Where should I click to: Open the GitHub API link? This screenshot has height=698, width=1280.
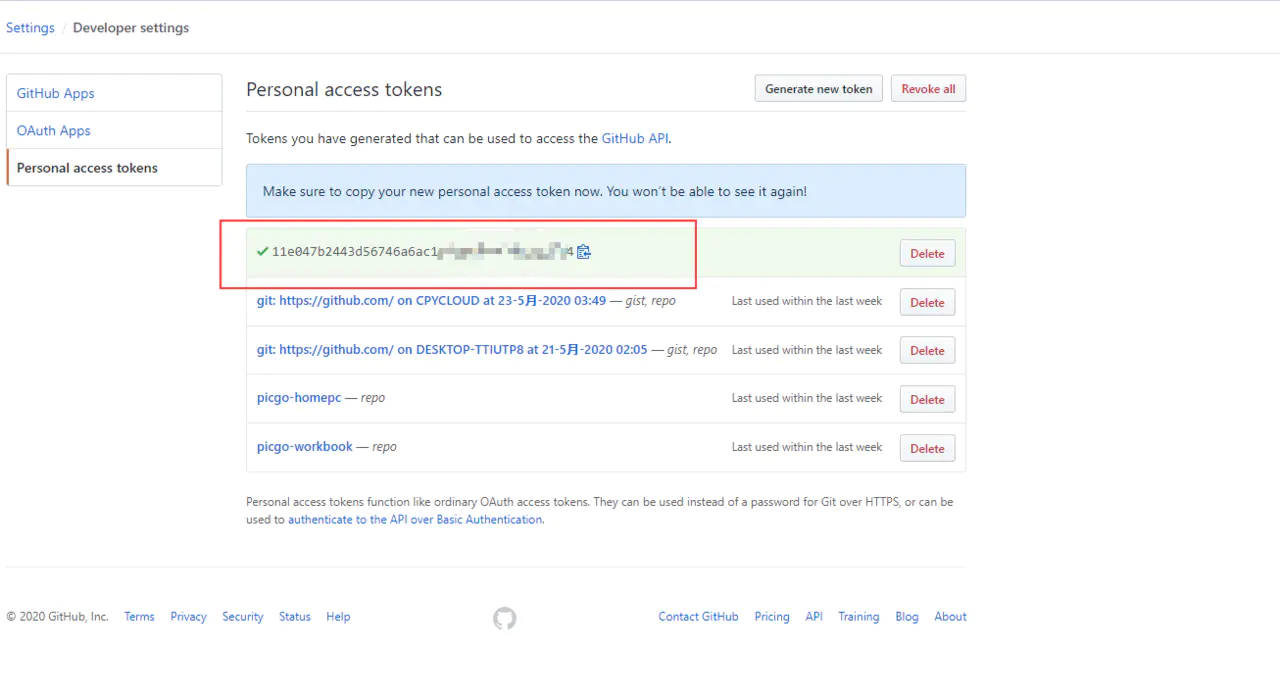pos(634,139)
